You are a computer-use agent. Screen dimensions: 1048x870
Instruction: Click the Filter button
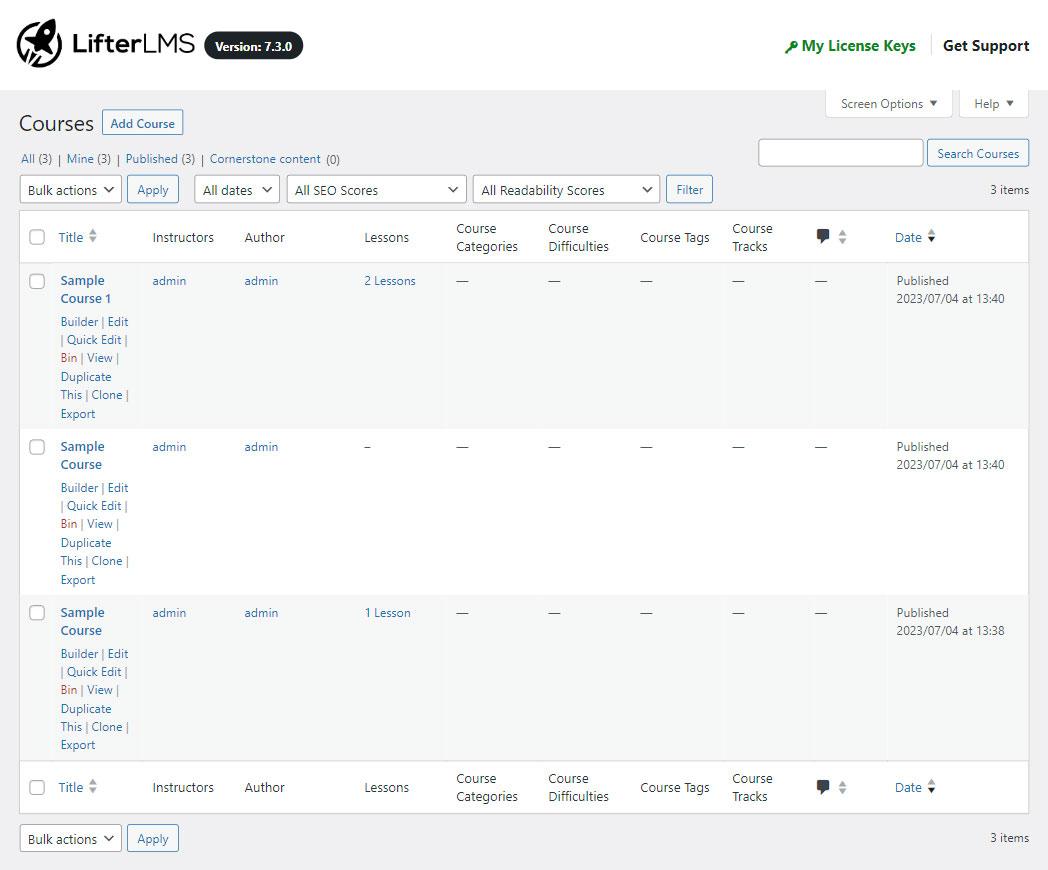pos(689,190)
